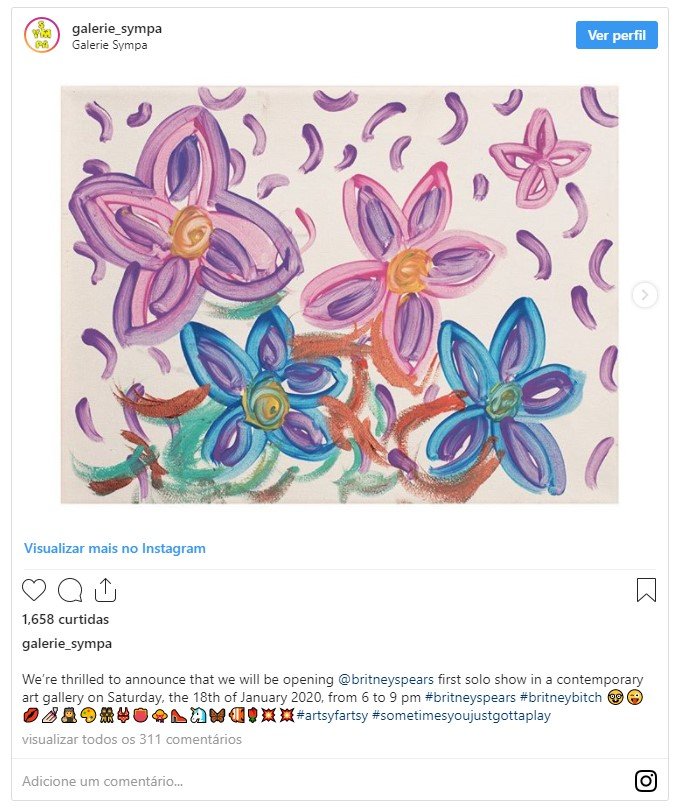
Task: Open the Visualizar mais no Instagram link
Action: pyautogui.click(x=115, y=548)
